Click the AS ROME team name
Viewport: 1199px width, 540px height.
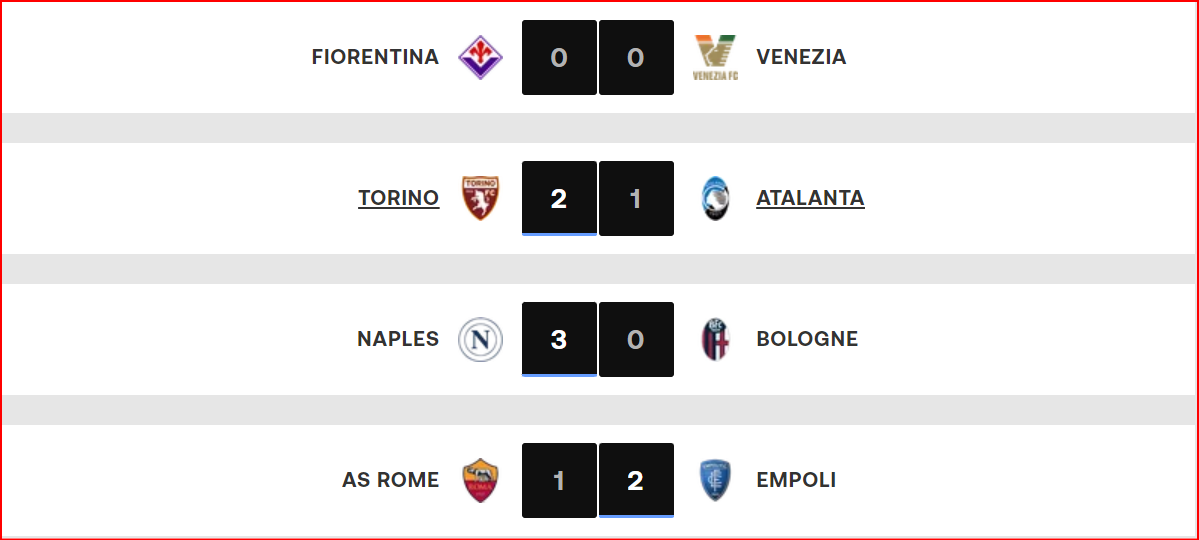point(391,480)
